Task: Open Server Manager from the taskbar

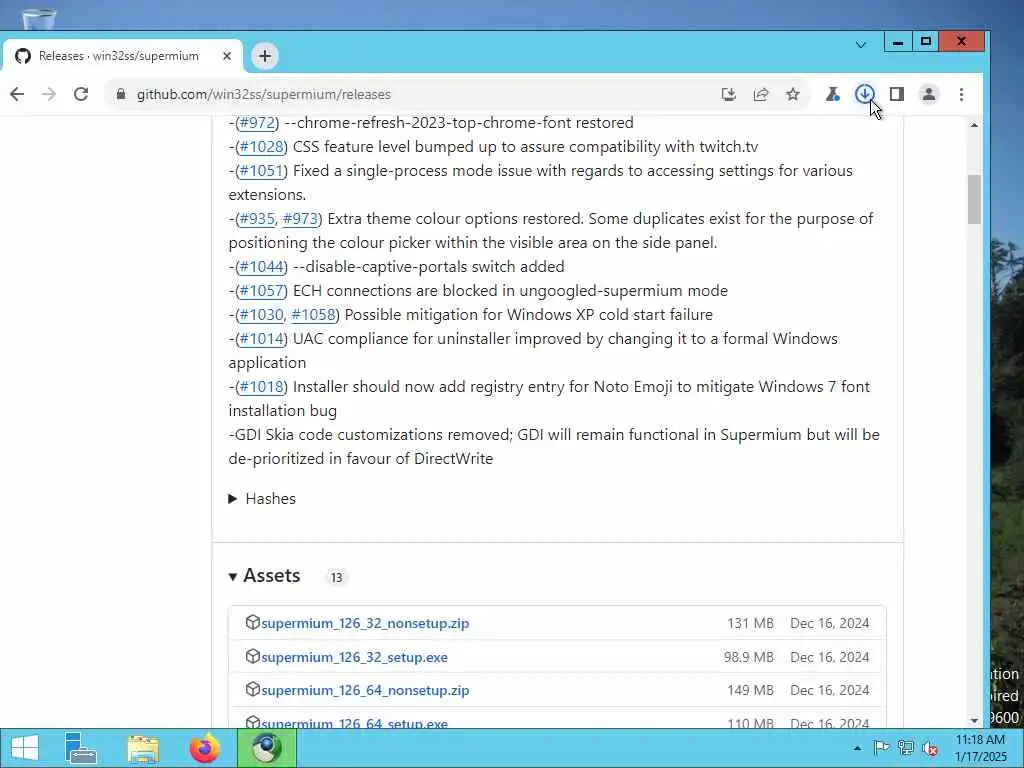Action: (81, 748)
